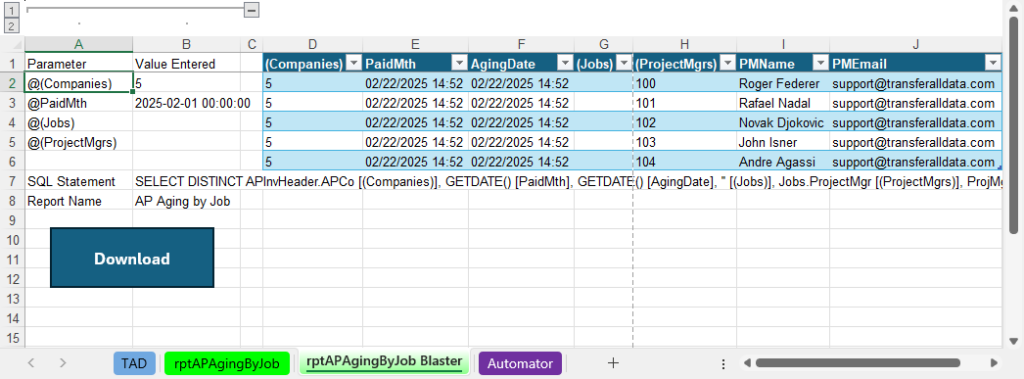
Task: Select the John Isner cell
Action: (x=783, y=142)
